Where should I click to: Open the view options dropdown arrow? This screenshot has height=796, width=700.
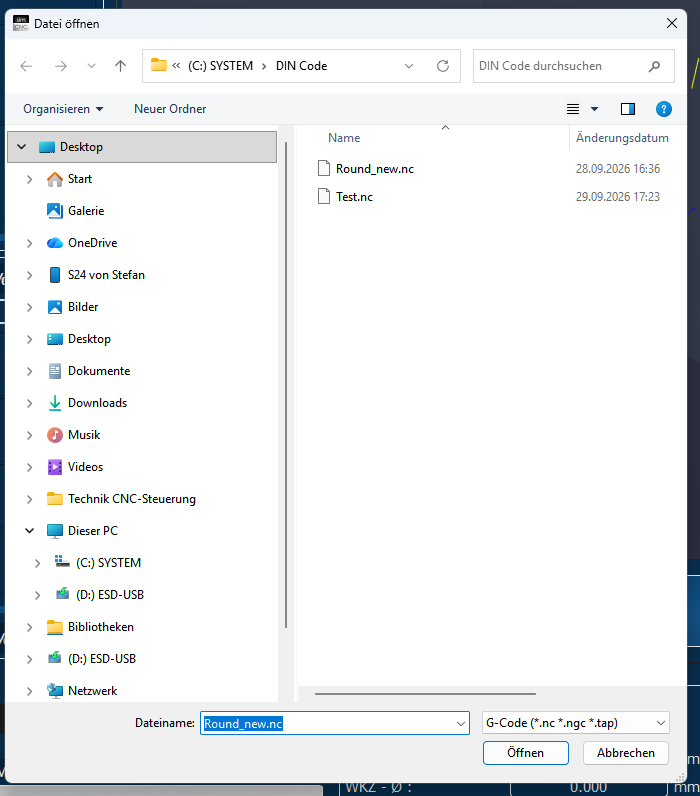pyautogui.click(x=594, y=109)
